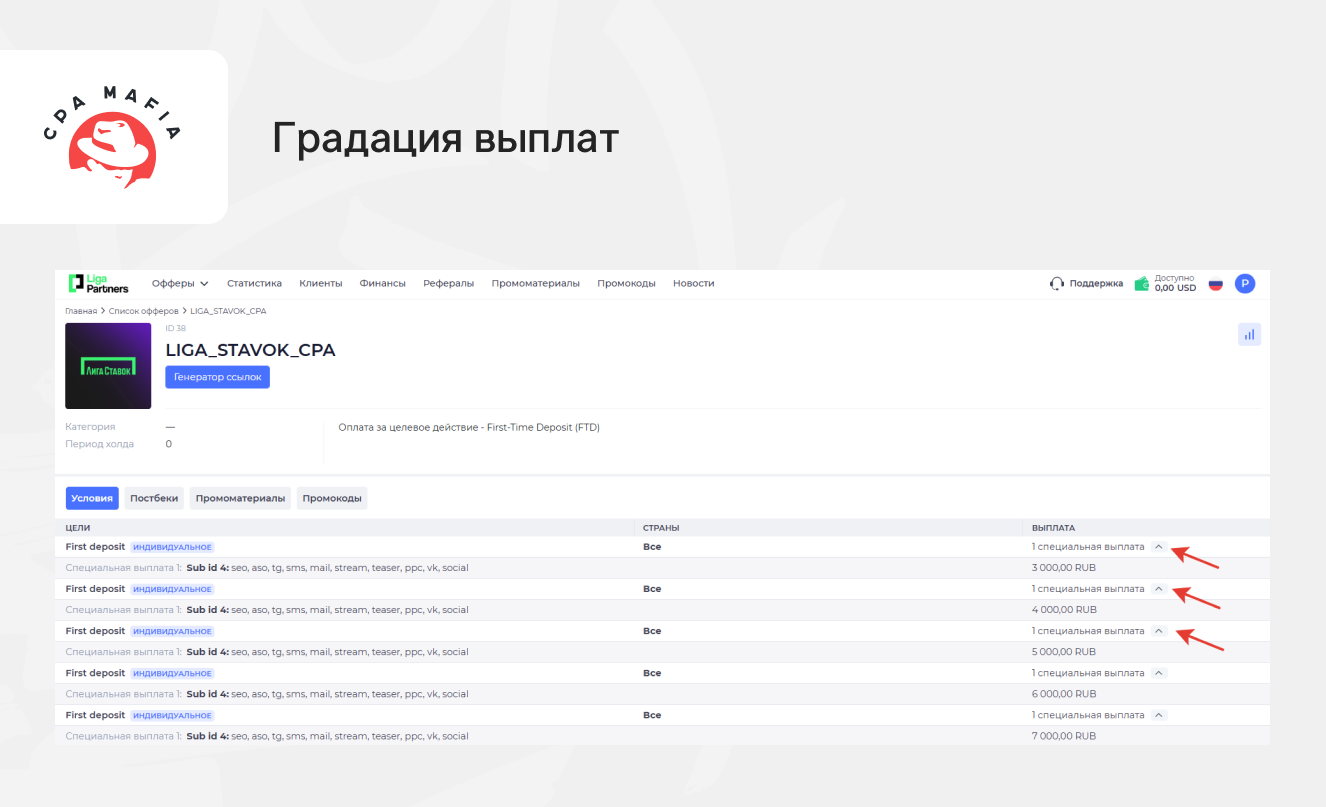The image size is (1326, 807).
Task: Switch to the Постбеки tab
Action: coord(154,498)
